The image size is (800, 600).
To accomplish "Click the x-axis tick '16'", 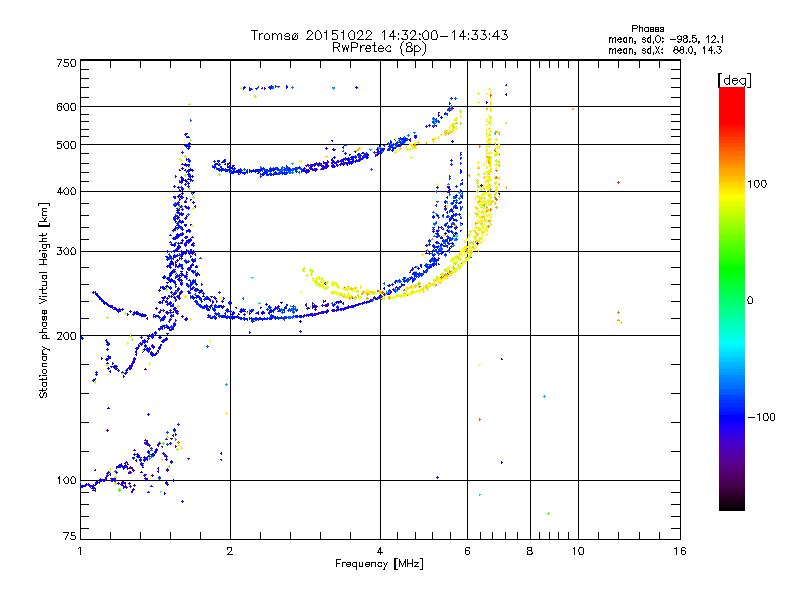I will pos(680,551).
